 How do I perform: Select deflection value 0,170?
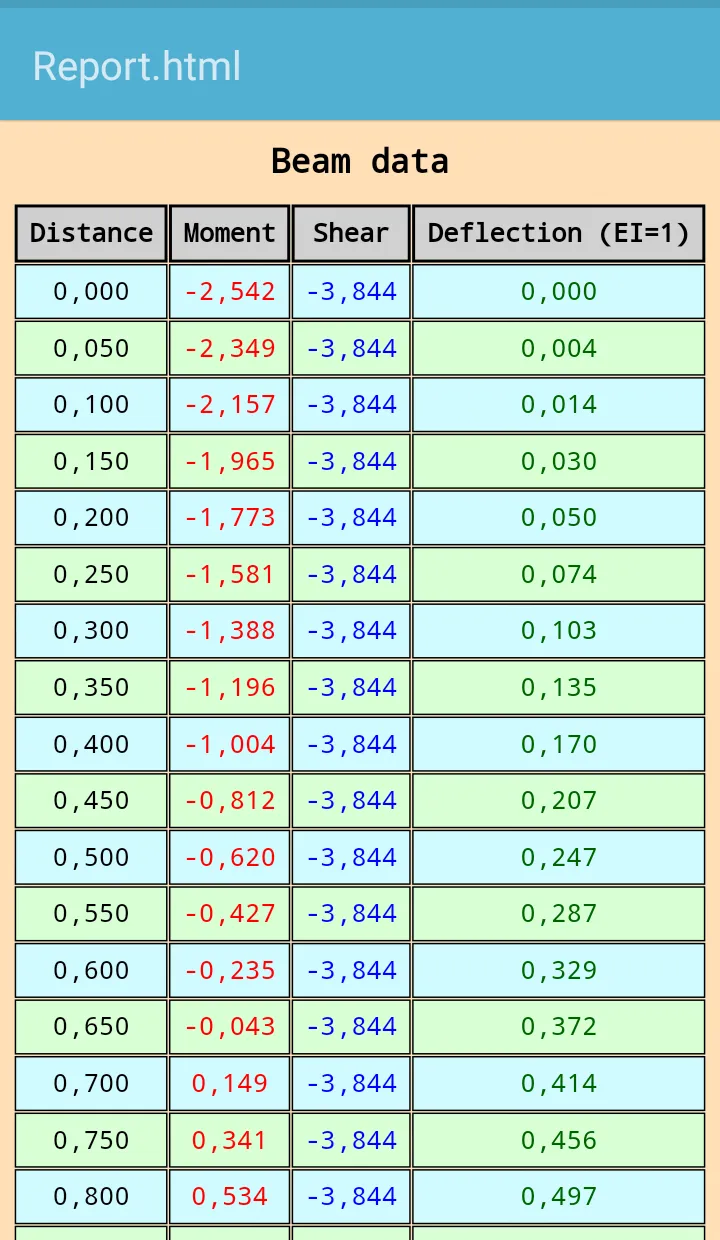click(x=559, y=744)
